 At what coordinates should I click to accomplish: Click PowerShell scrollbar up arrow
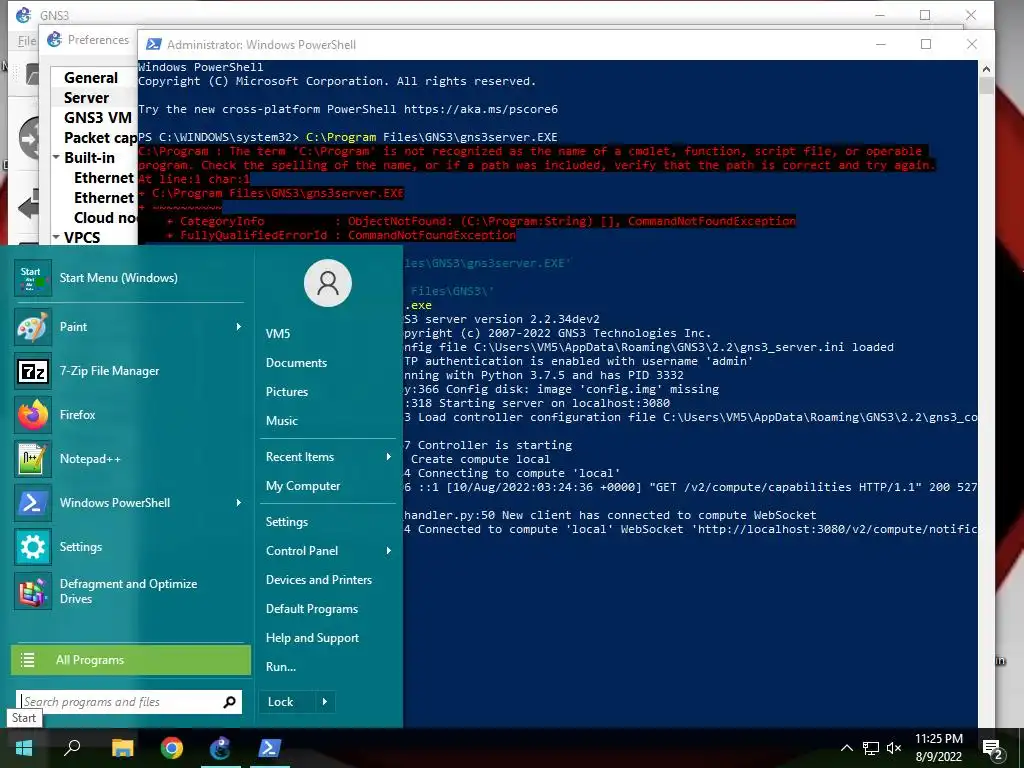[x=986, y=69]
